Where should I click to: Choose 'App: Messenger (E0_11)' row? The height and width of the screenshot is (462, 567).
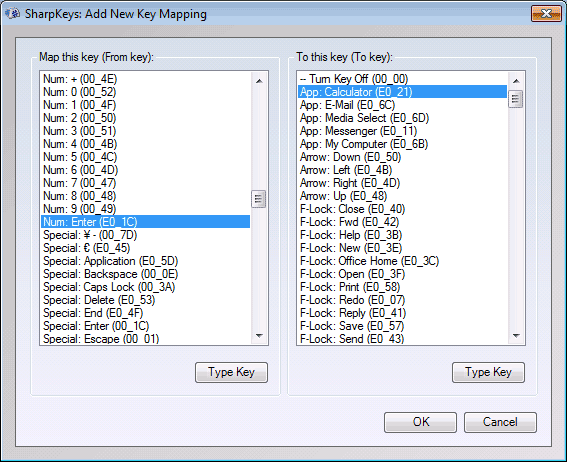[x=402, y=131]
